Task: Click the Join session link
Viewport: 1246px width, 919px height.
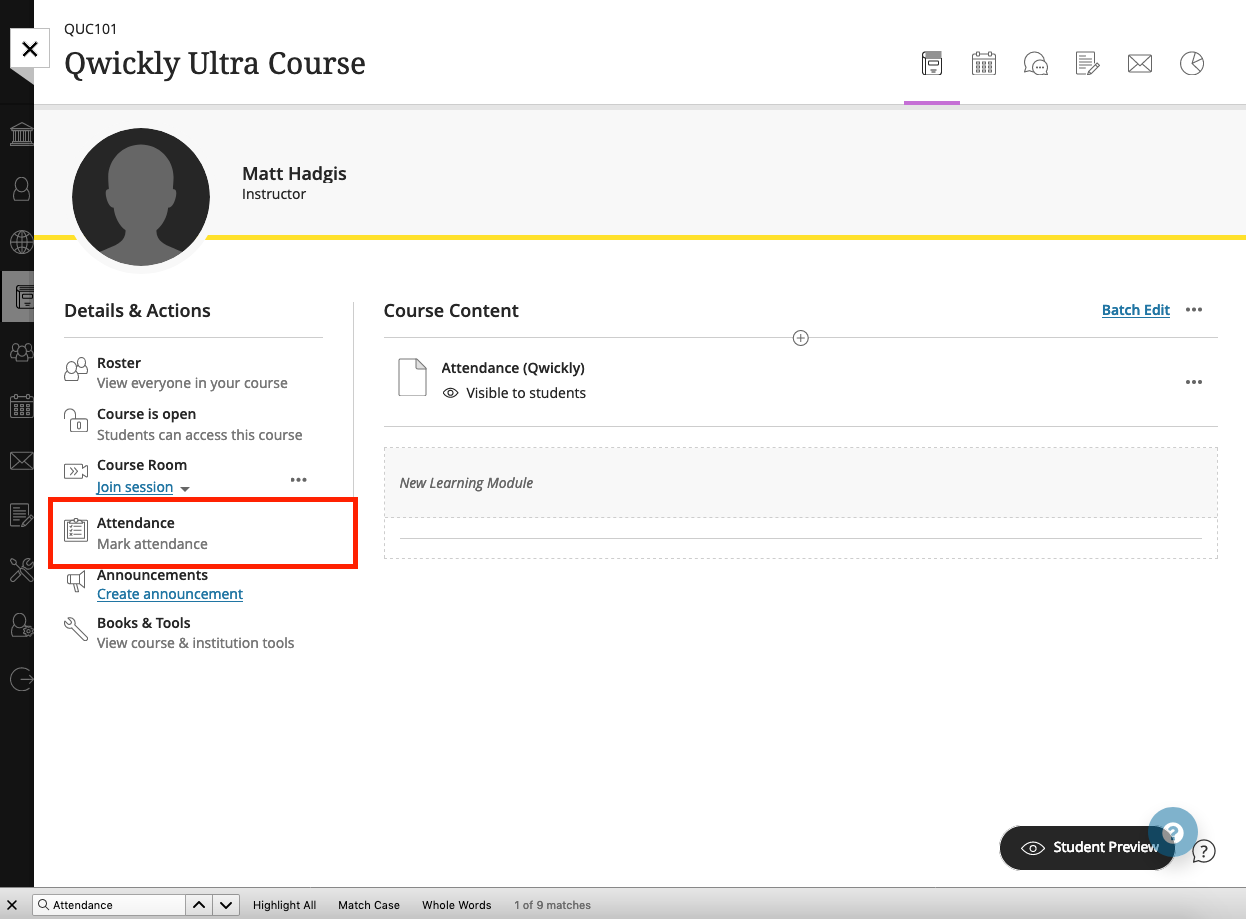Action: pyautogui.click(x=135, y=487)
